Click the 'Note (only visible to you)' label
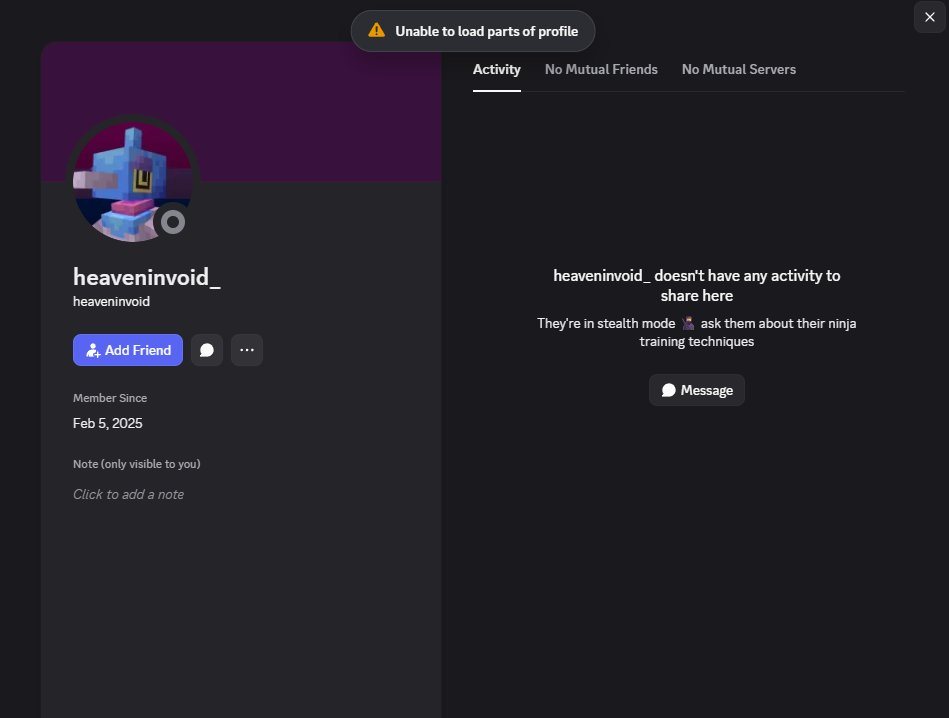 coord(137,464)
